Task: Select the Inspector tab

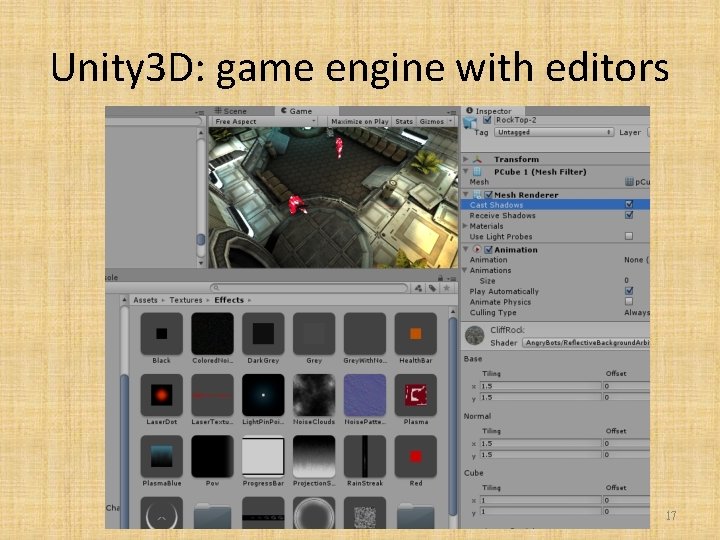Action: 493,111
